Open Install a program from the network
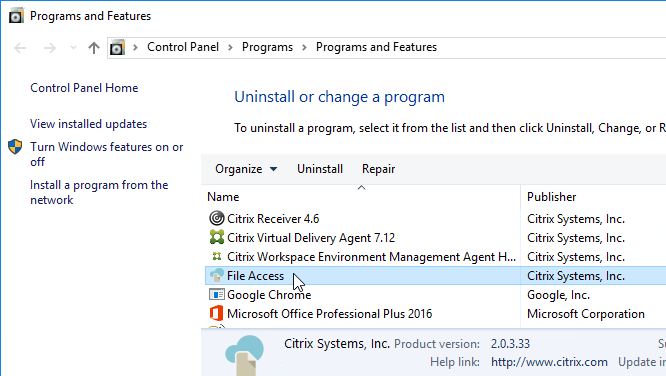This screenshot has height=376, width=666. click(99, 192)
